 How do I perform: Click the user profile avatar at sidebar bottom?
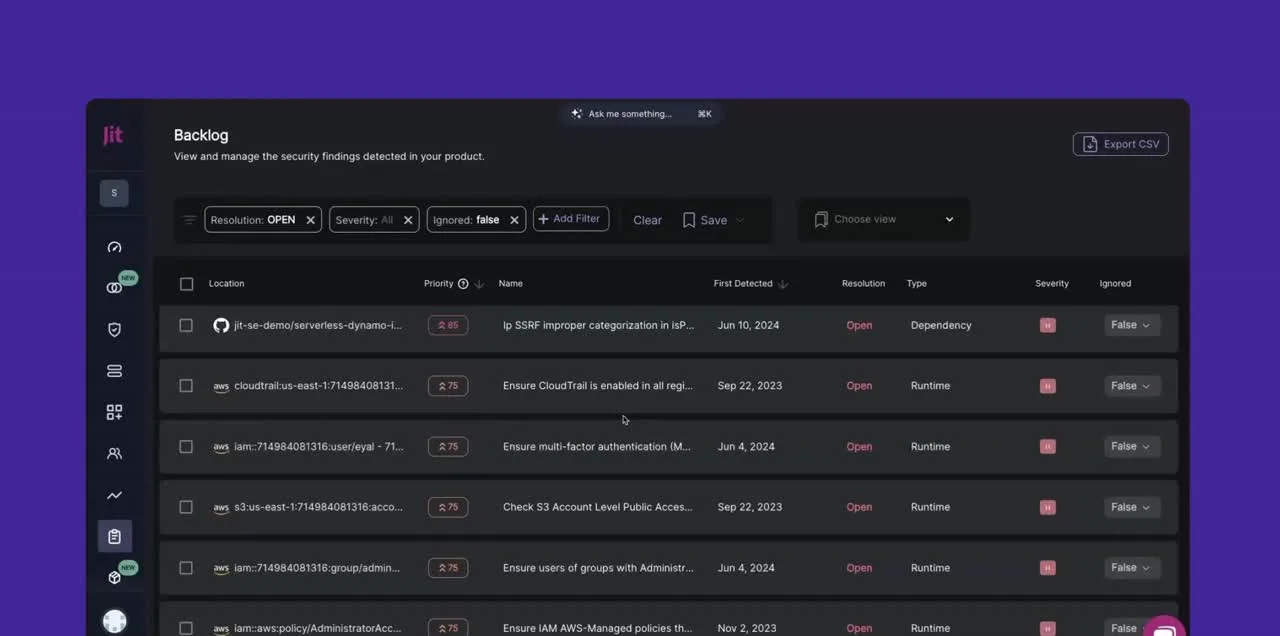pyautogui.click(x=114, y=621)
